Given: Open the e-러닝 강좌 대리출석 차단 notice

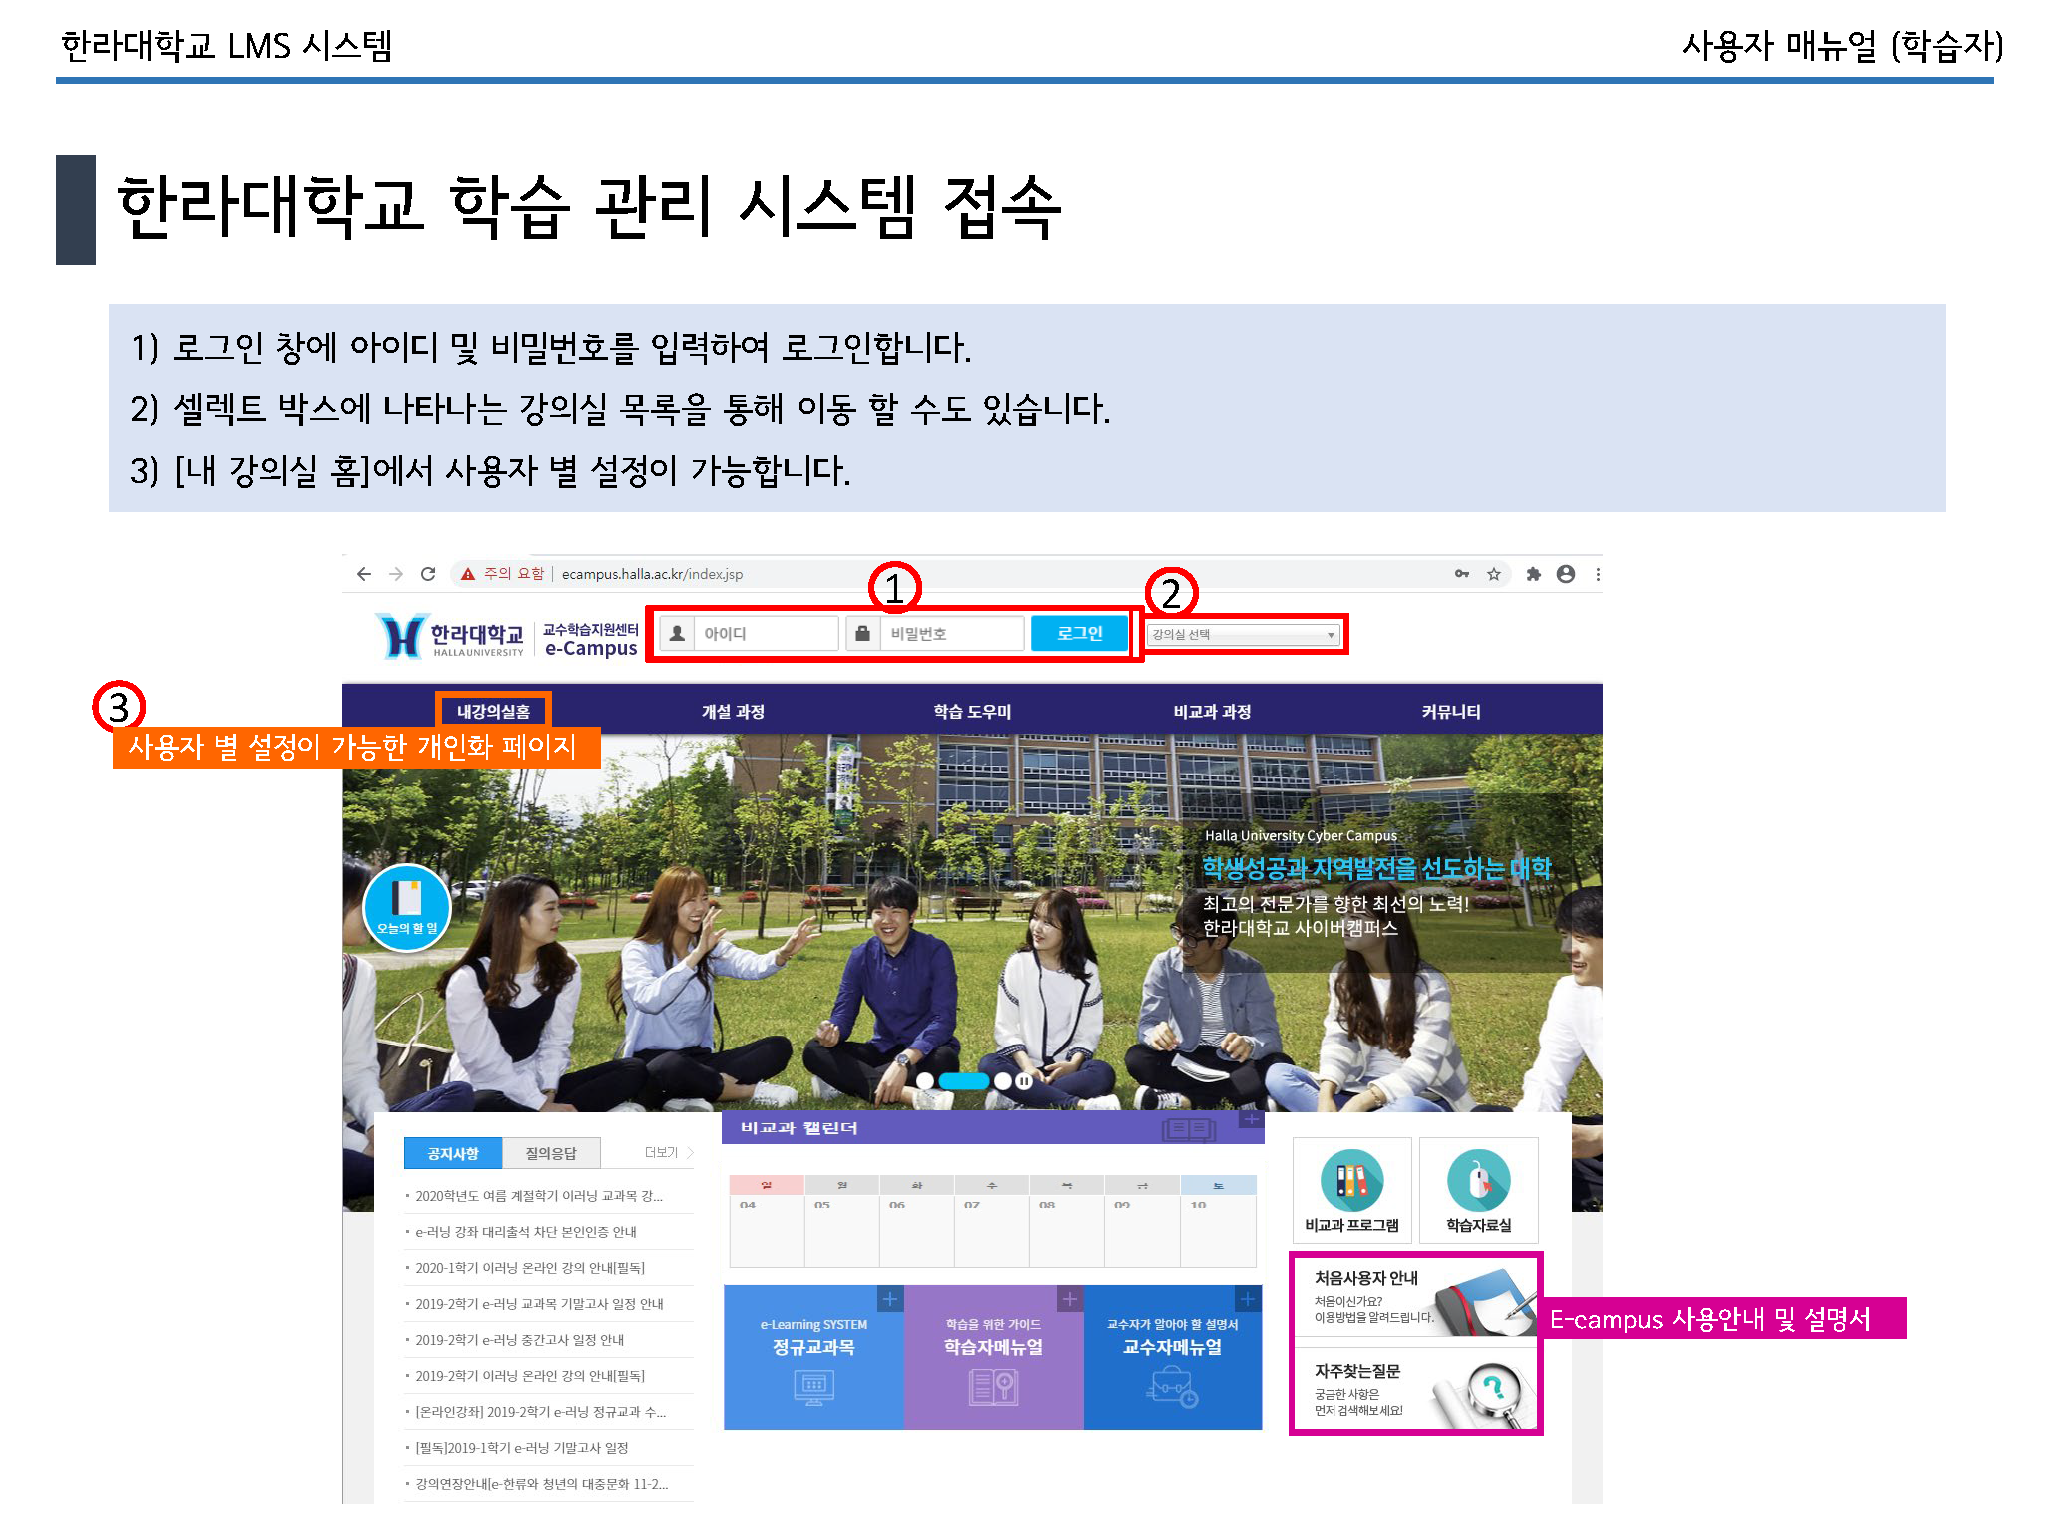Looking at the screenshot, I should click(x=525, y=1232).
